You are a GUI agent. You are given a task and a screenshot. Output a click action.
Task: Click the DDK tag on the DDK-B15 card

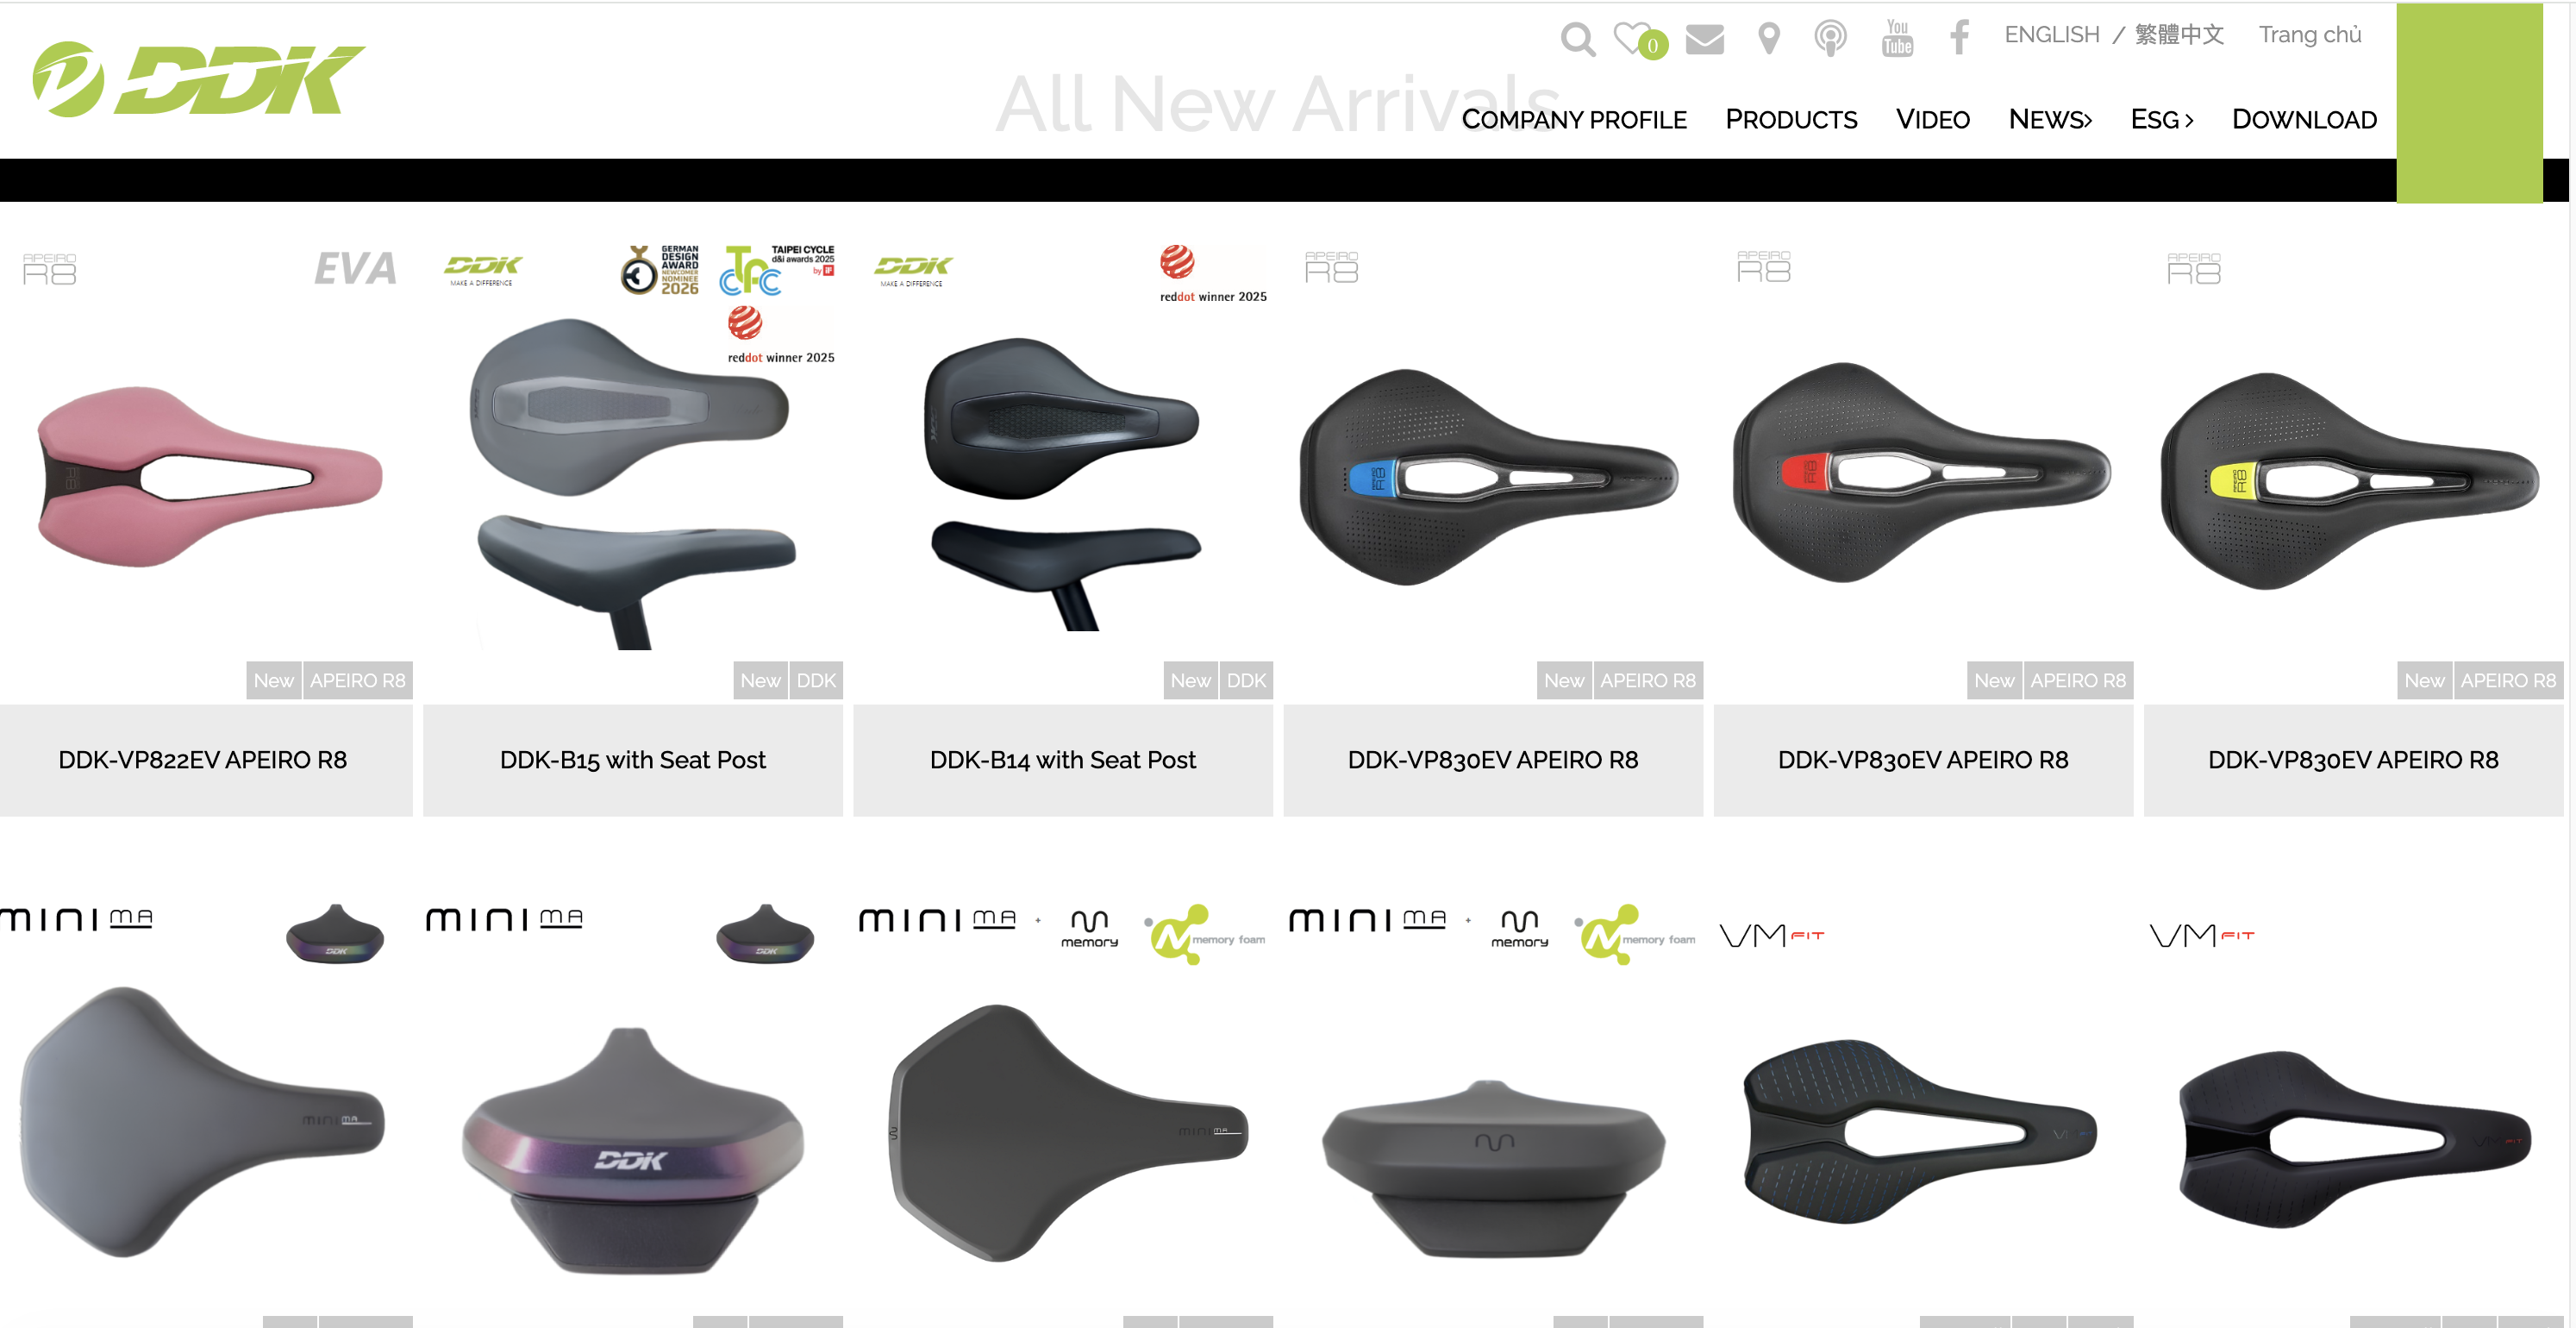click(816, 681)
